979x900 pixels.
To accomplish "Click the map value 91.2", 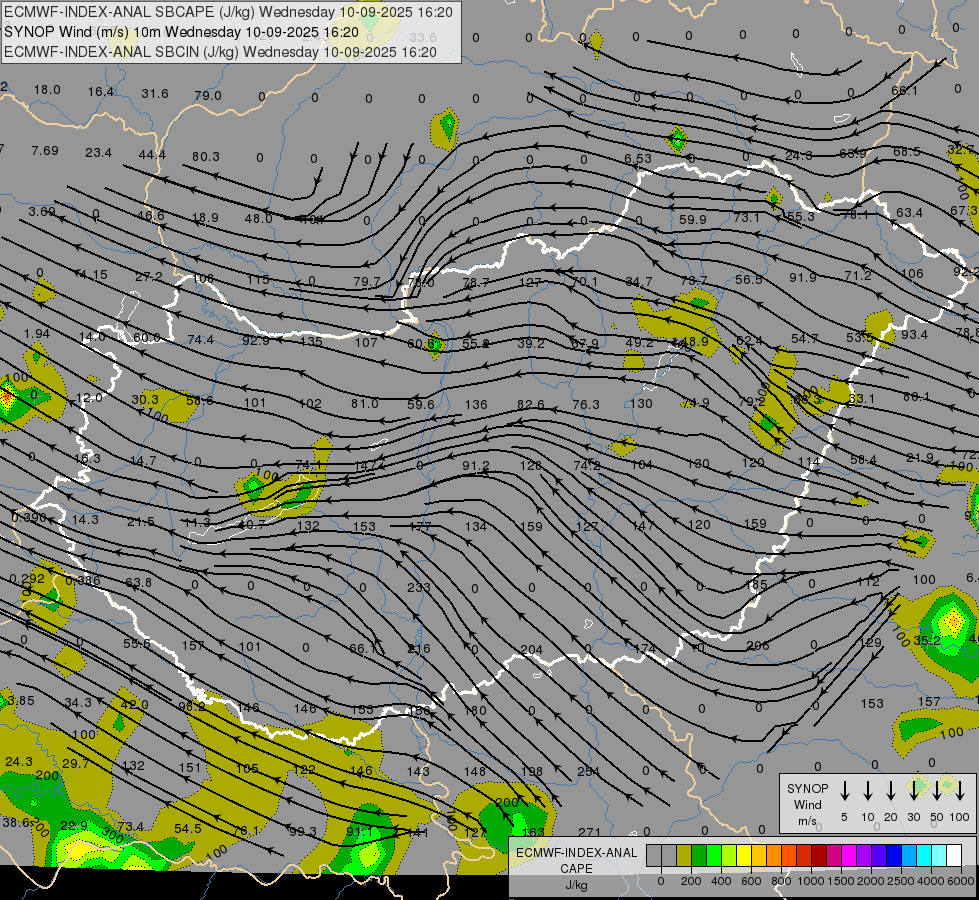I will click(x=476, y=465).
